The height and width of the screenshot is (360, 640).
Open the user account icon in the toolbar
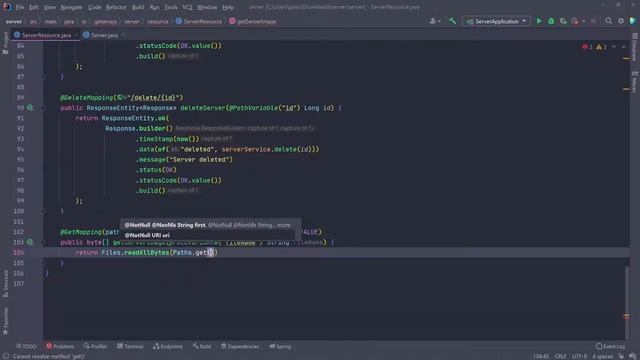[x=432, y=21]
